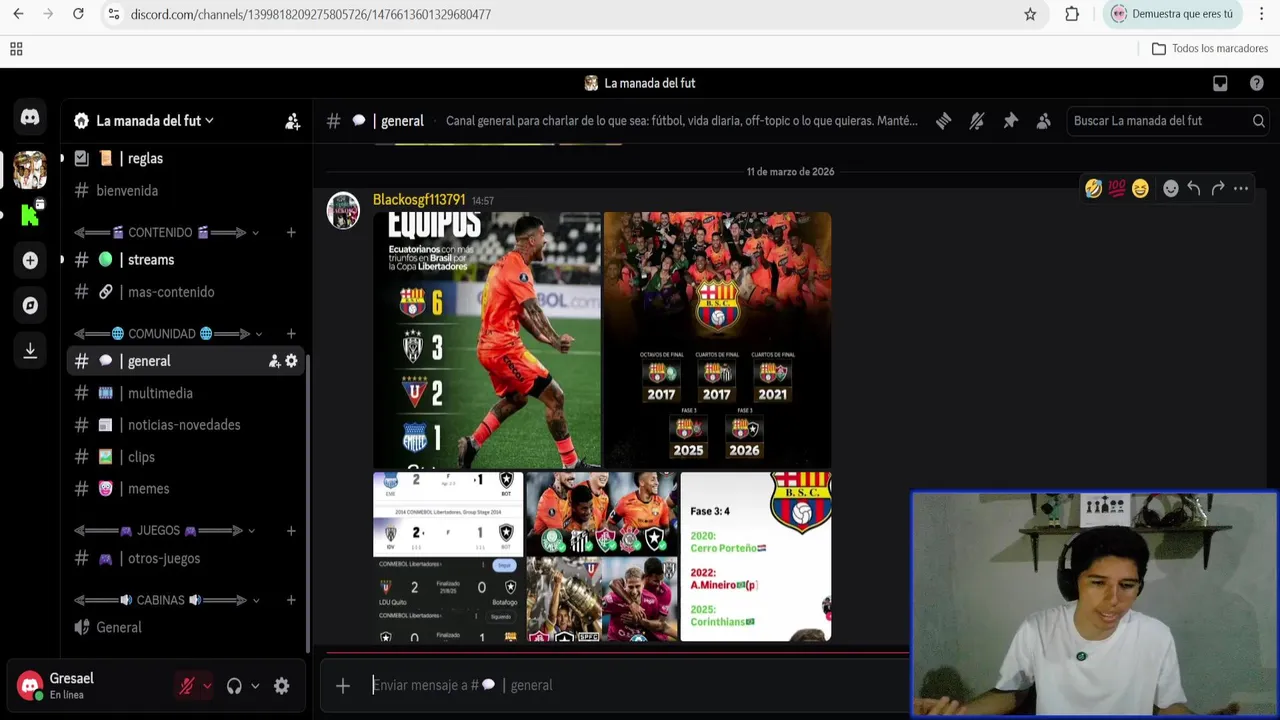1280x720 pixels.
Task: Show pinned messages icon
Action: [1010, 121]
